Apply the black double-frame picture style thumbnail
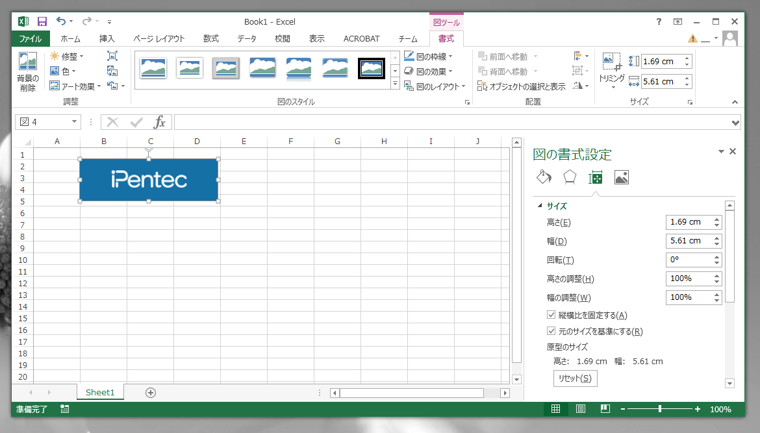Screen dimensions: 760x433 (371, 68)
